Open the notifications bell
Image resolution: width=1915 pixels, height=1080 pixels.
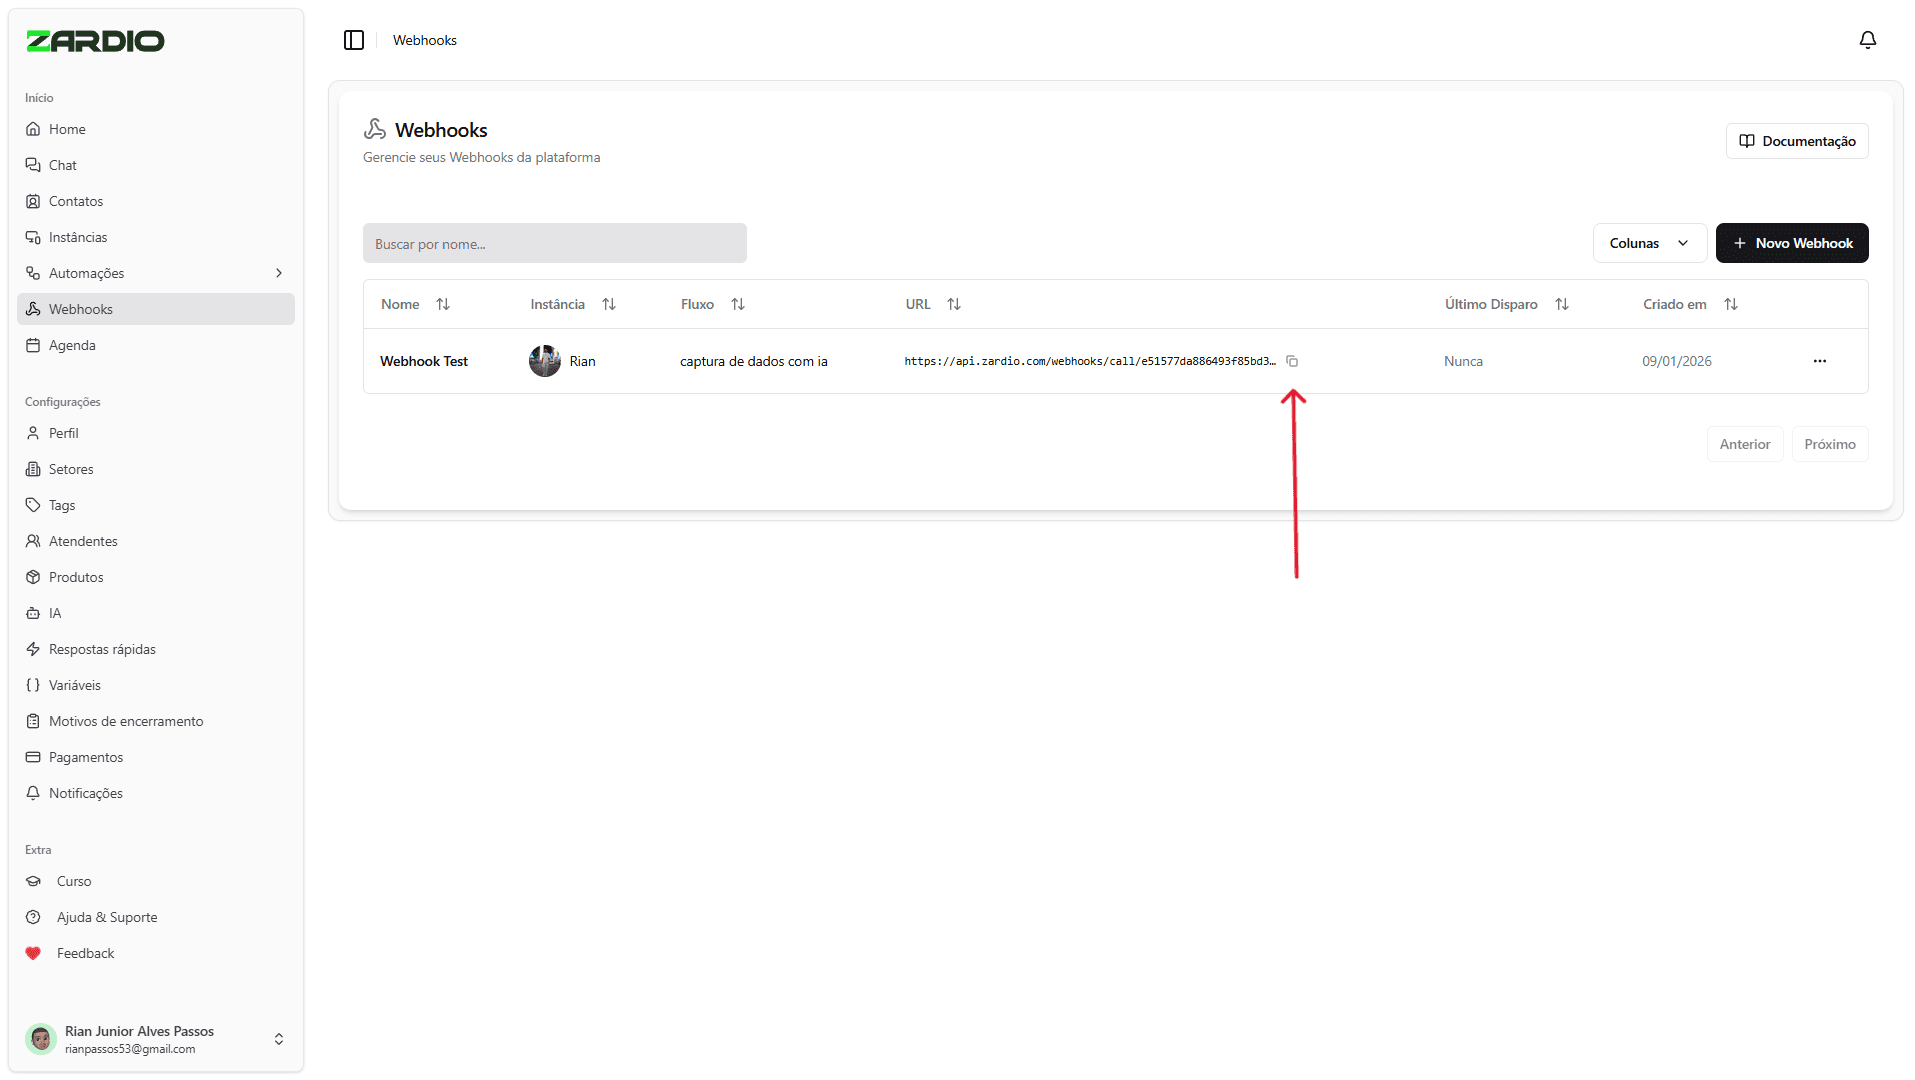click(x=1868, y=39)
